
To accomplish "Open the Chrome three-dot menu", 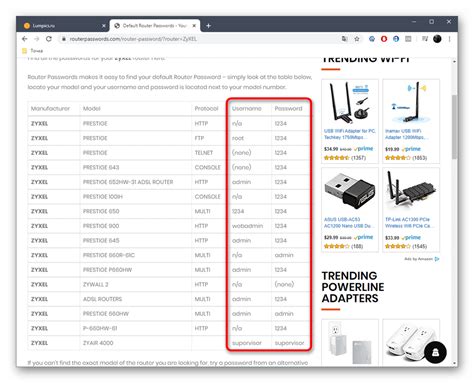I will (449, 39).
